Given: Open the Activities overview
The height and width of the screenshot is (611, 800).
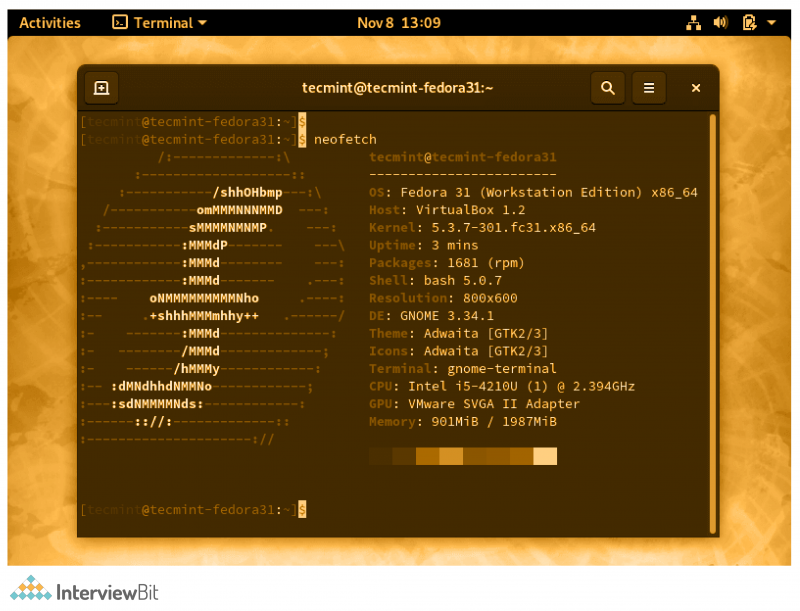Looking at the screenshot, I should 49,22.
